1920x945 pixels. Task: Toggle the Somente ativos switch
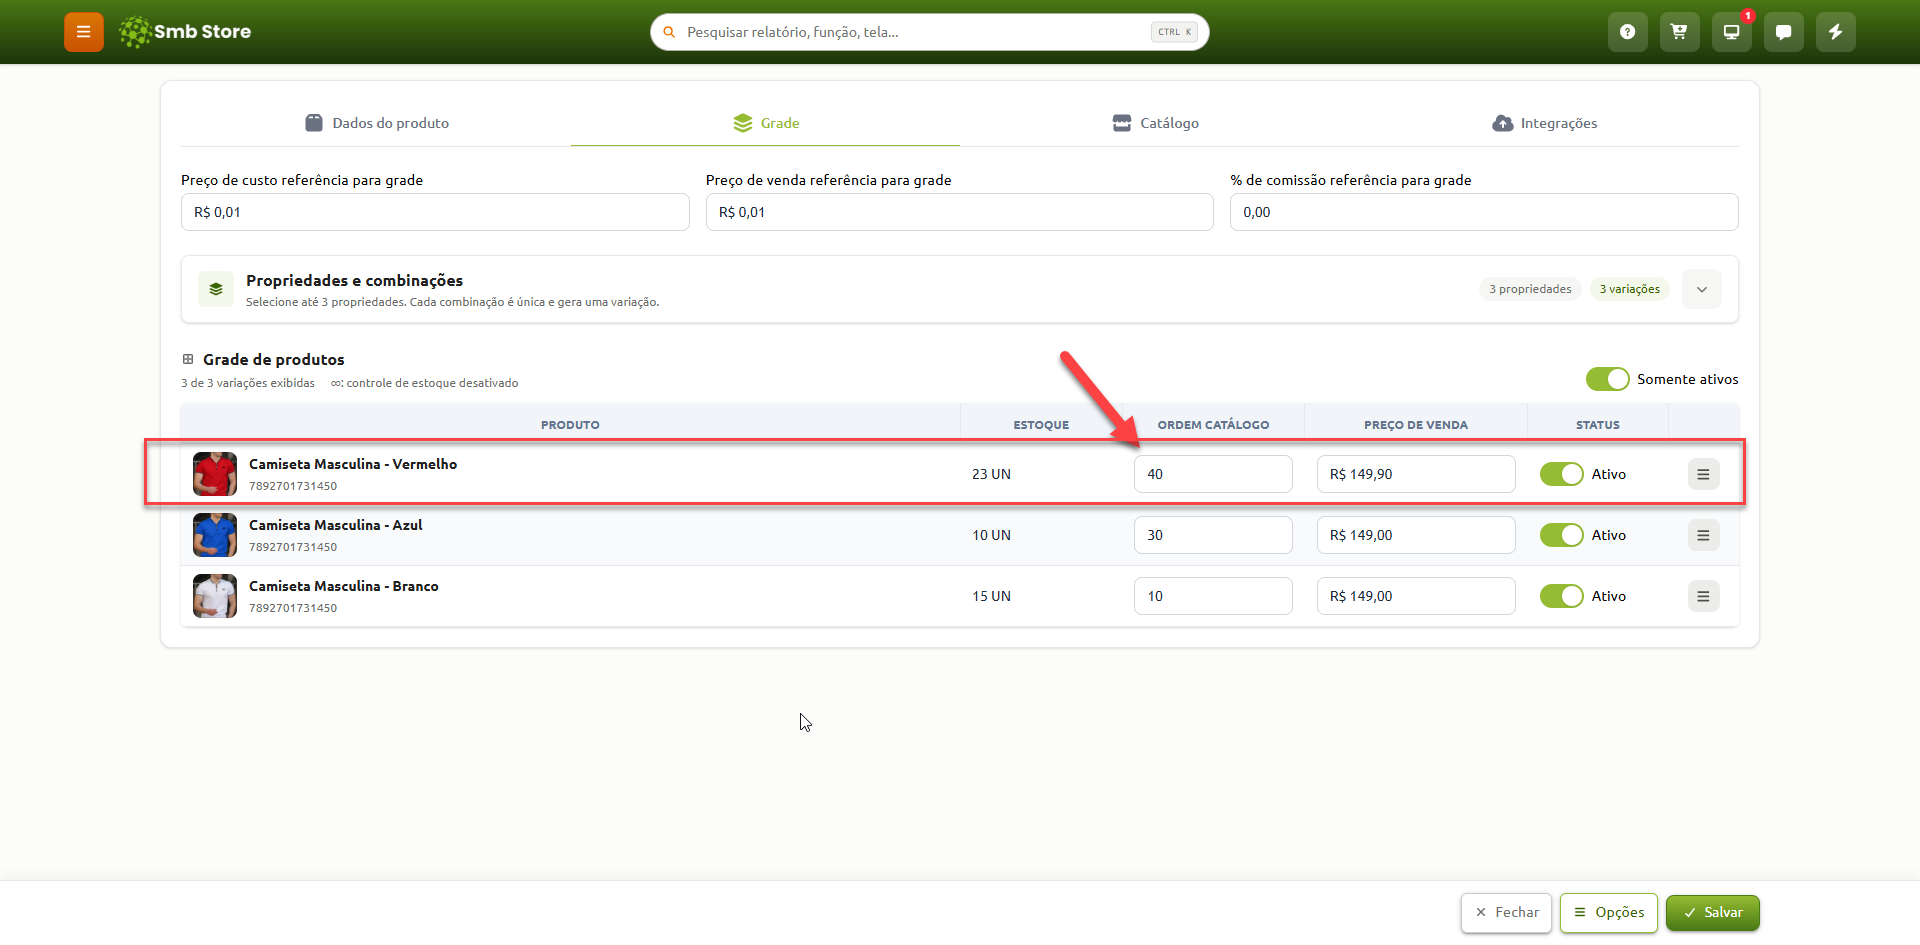click(1607, 379)
